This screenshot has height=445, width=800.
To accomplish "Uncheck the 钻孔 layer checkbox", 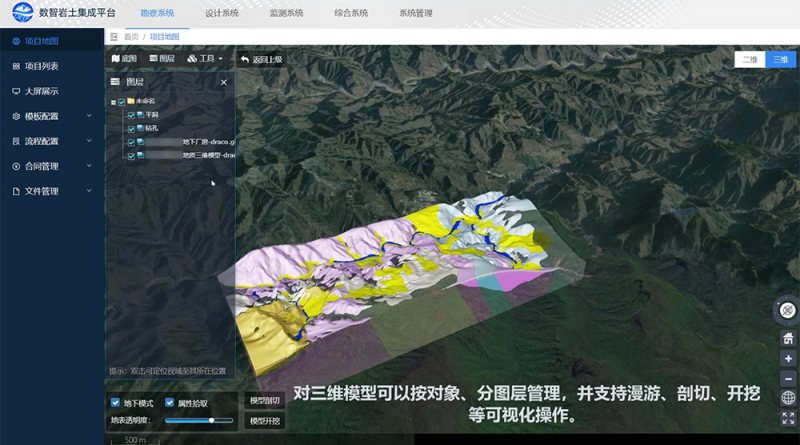I will pyautogui.click(x=131, y=129).
